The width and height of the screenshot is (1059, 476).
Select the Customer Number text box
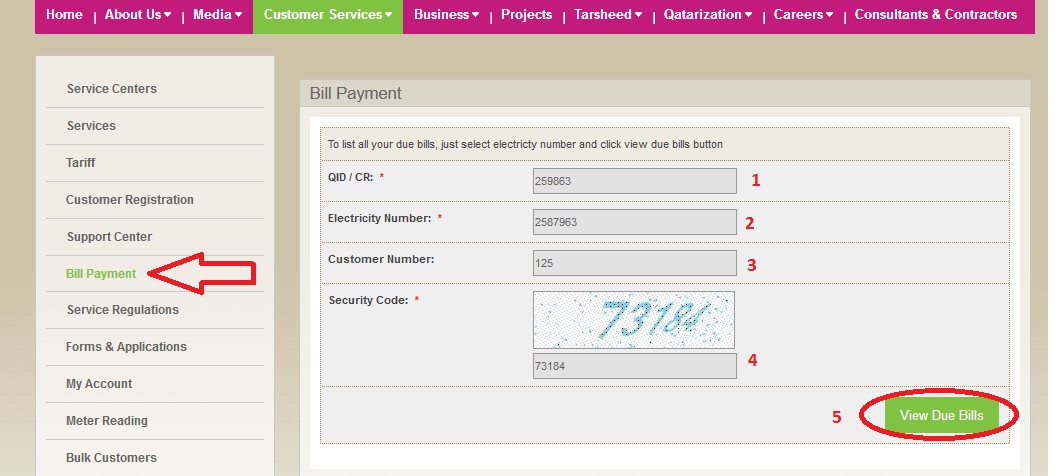point(634,263)
